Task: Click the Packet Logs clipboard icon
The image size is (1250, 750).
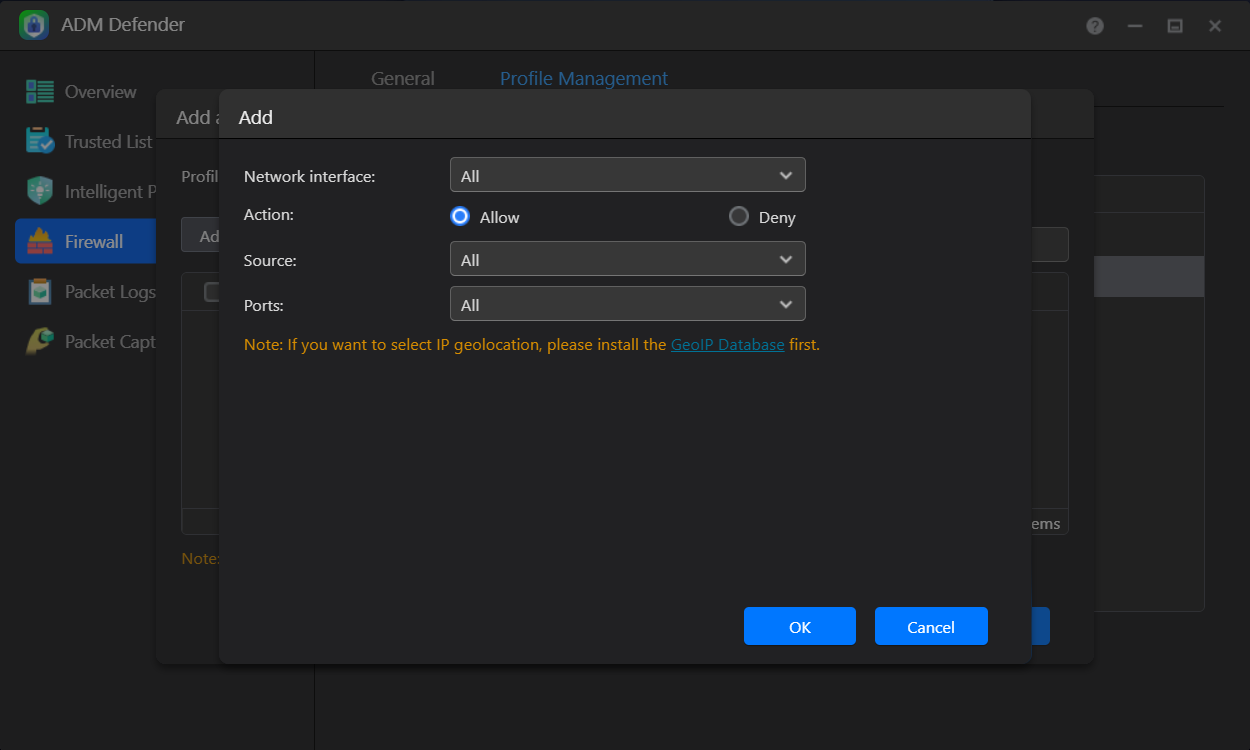Action: pos(40,291)
